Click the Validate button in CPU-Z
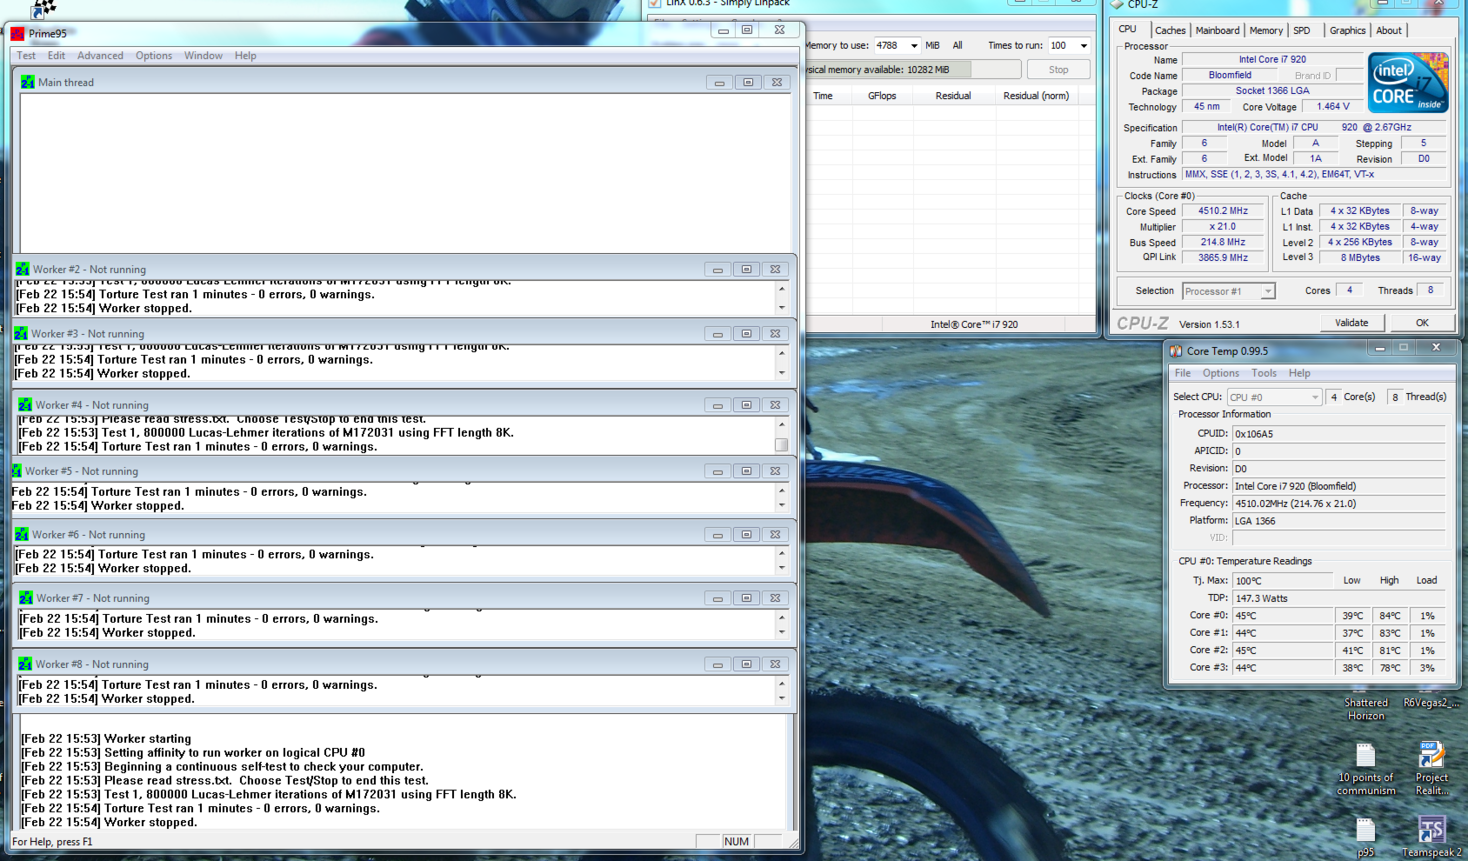The width and height of the screenshot is (1468, 861). coord(1352,322)
